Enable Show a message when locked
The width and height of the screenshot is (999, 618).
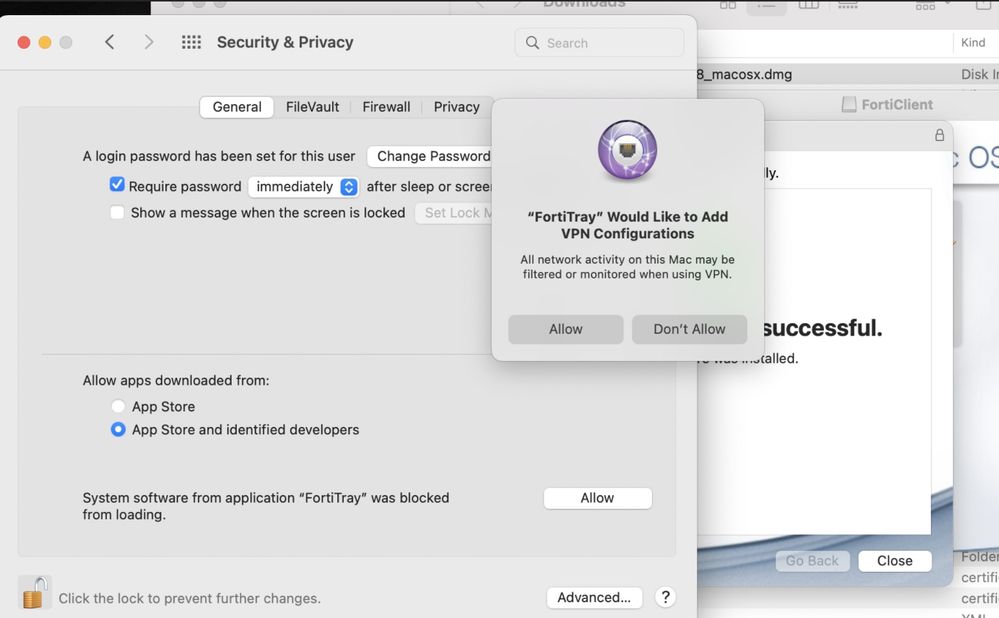tap(117, 212)
